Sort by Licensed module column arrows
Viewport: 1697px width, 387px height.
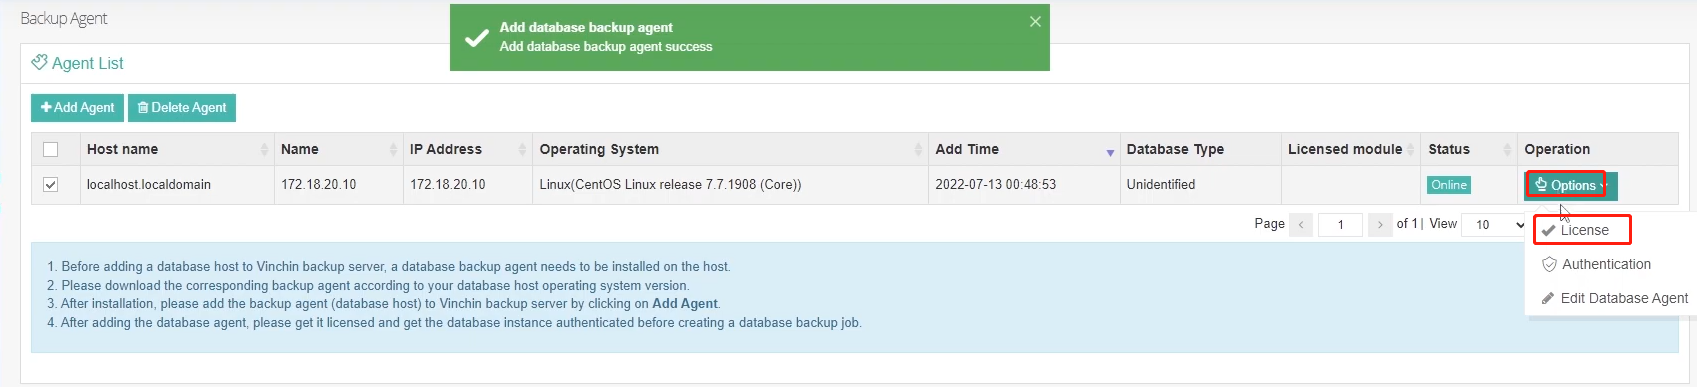tap(1410, 149)
